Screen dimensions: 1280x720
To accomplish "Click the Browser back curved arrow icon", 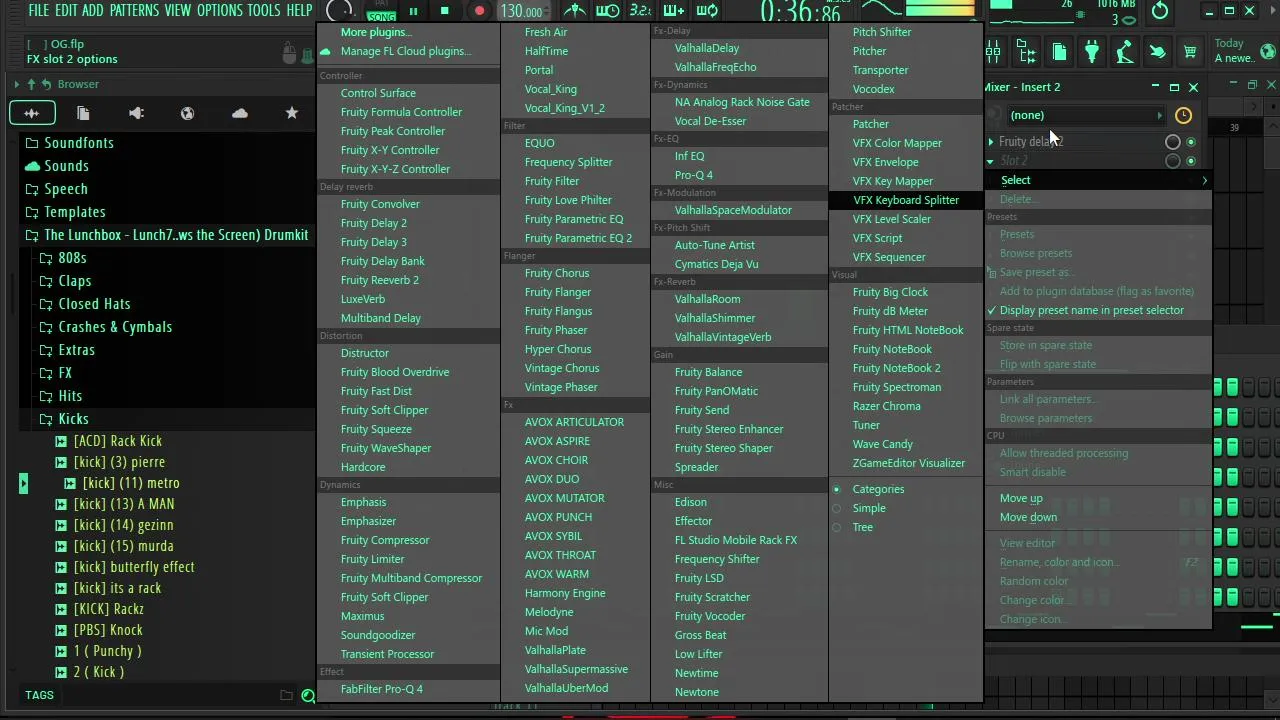I will tap(48, 84).
